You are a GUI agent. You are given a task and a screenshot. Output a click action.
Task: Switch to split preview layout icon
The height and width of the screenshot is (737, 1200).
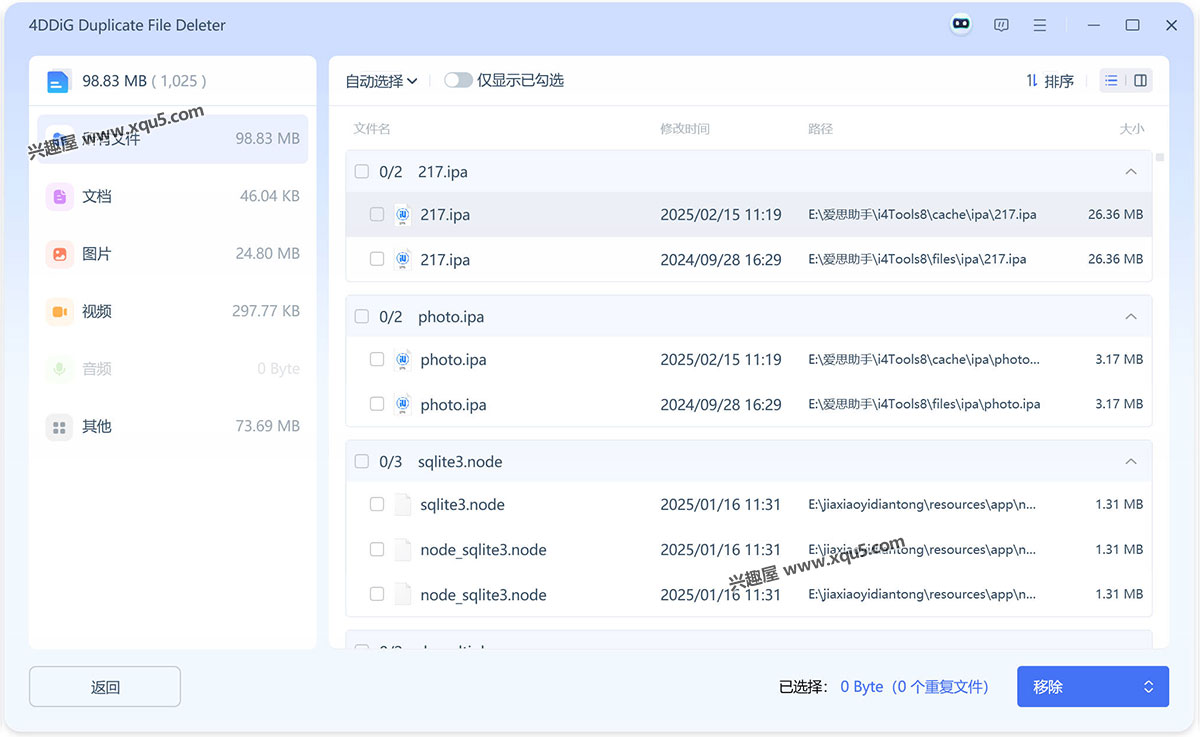tap(1140, 81)
